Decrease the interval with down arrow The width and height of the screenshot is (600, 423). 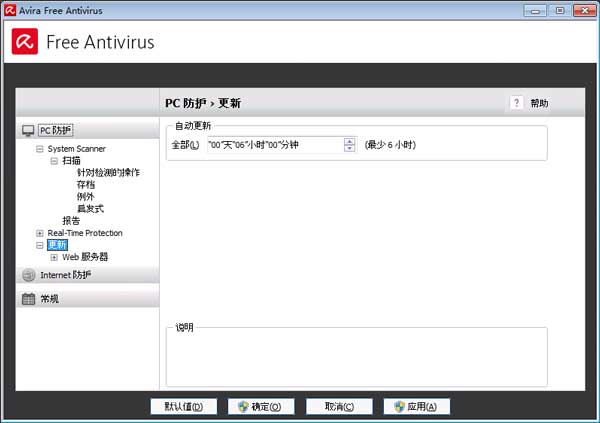coord(349,149)
